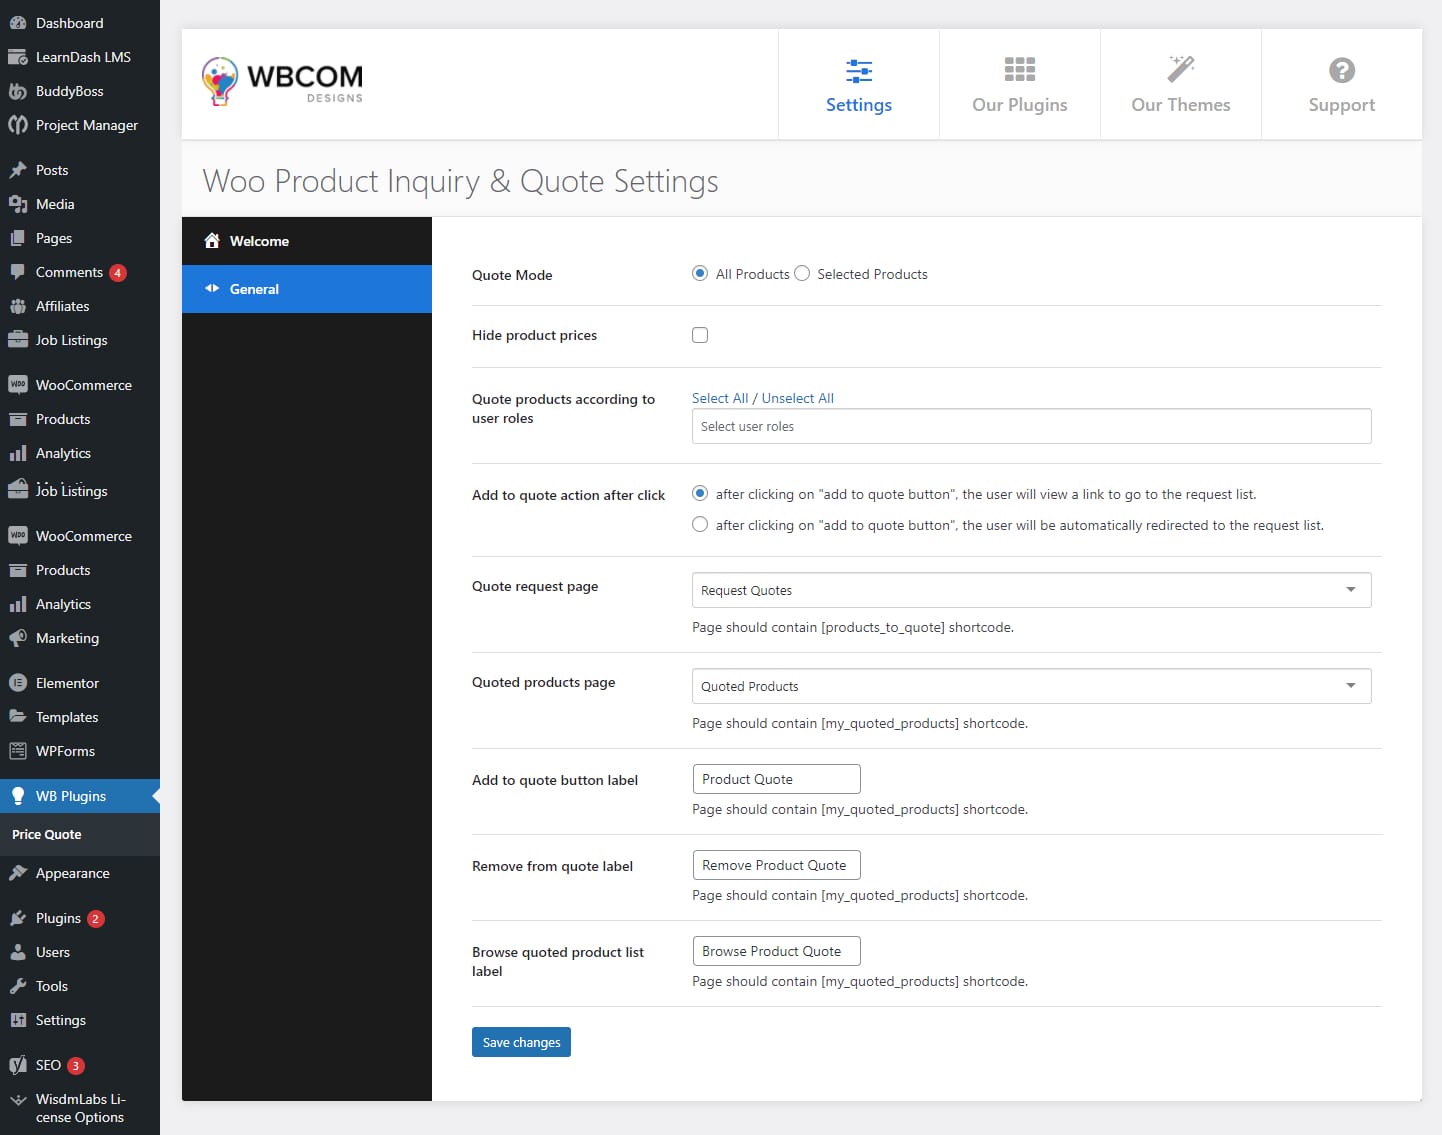This screenshot has width=1442, height=1135.
Task: Select the Selected Products radio option
Action: pos(802,274)
